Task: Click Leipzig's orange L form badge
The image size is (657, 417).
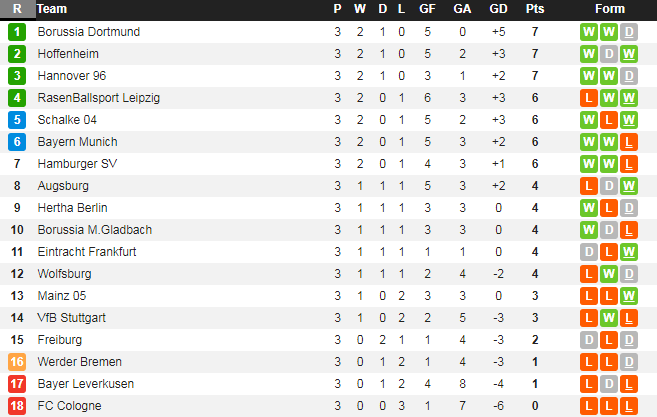Action: [589, 98]
